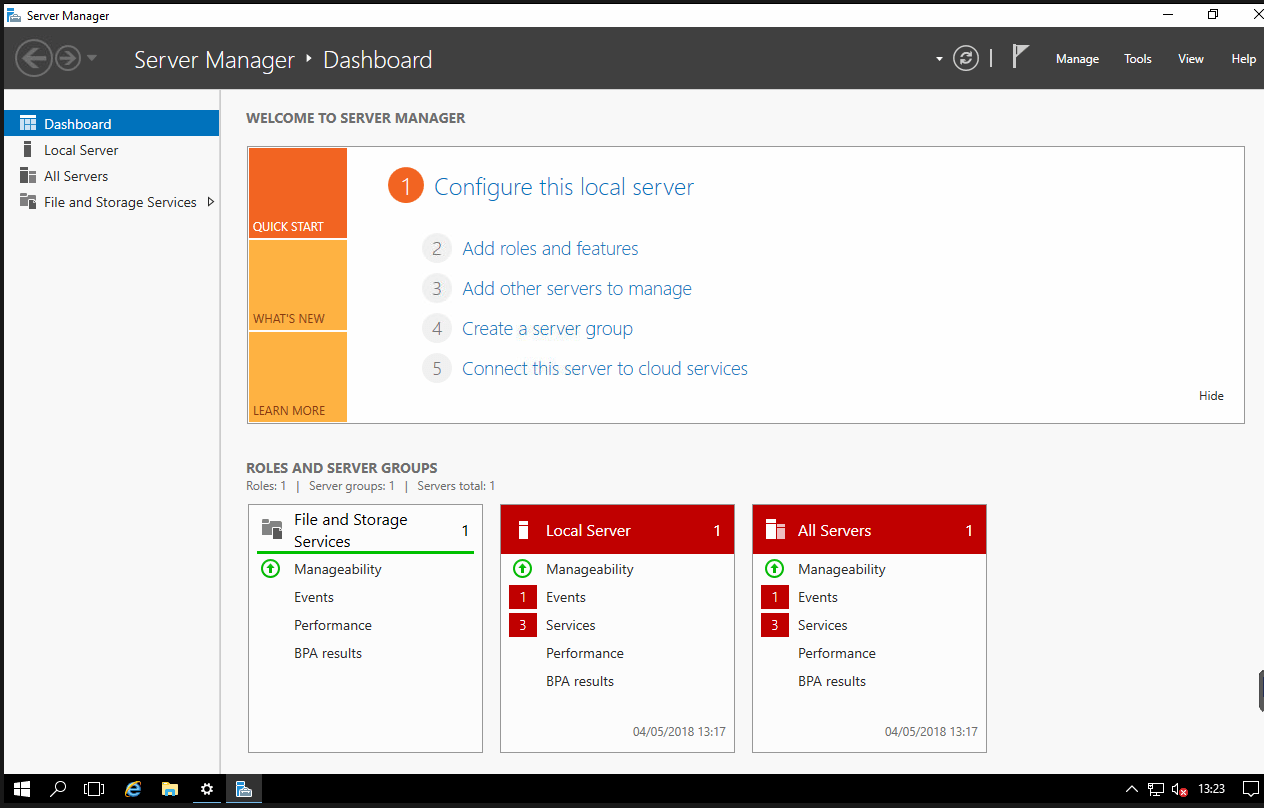Click the File and Storage Services sidebar icon

(28, 202)
